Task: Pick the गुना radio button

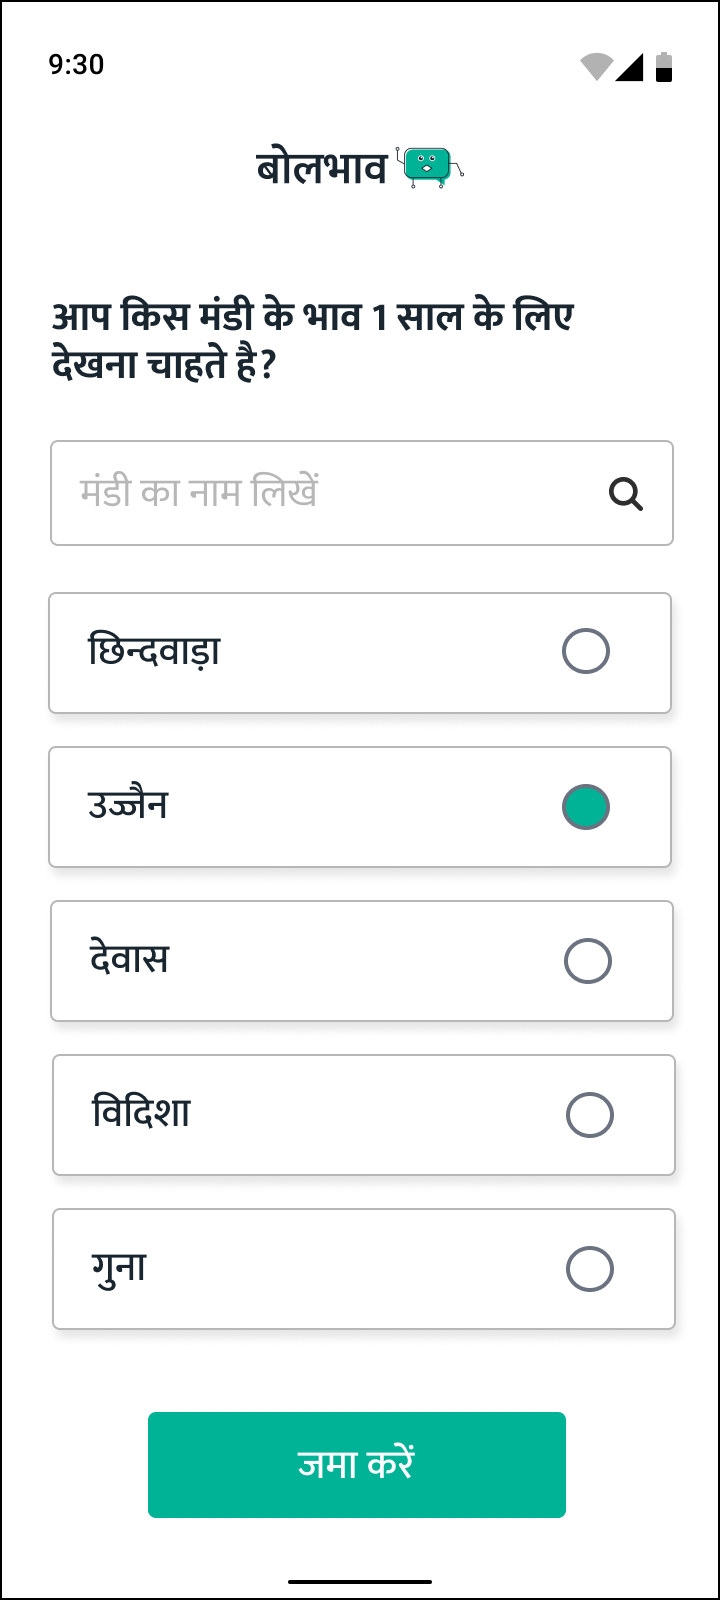Action: coord(590,1269)
